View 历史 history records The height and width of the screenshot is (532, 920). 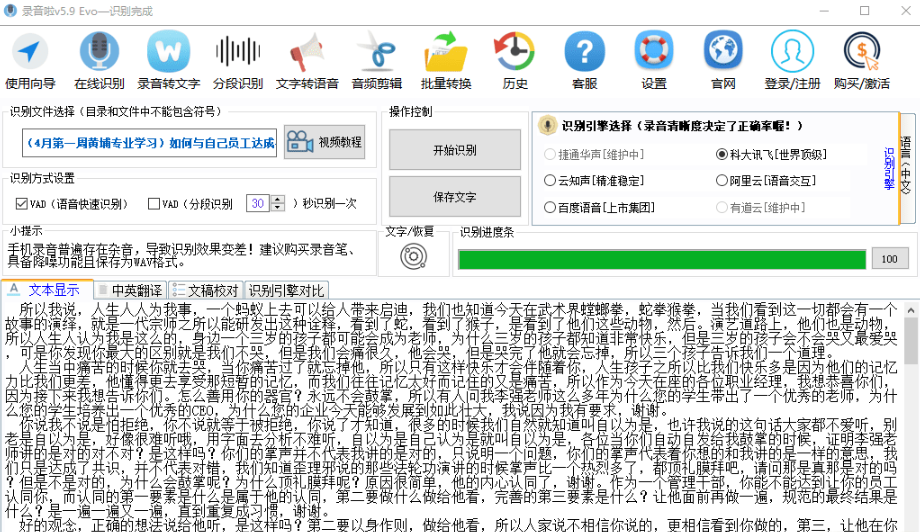pyautogui.click(x=515, y=60)
